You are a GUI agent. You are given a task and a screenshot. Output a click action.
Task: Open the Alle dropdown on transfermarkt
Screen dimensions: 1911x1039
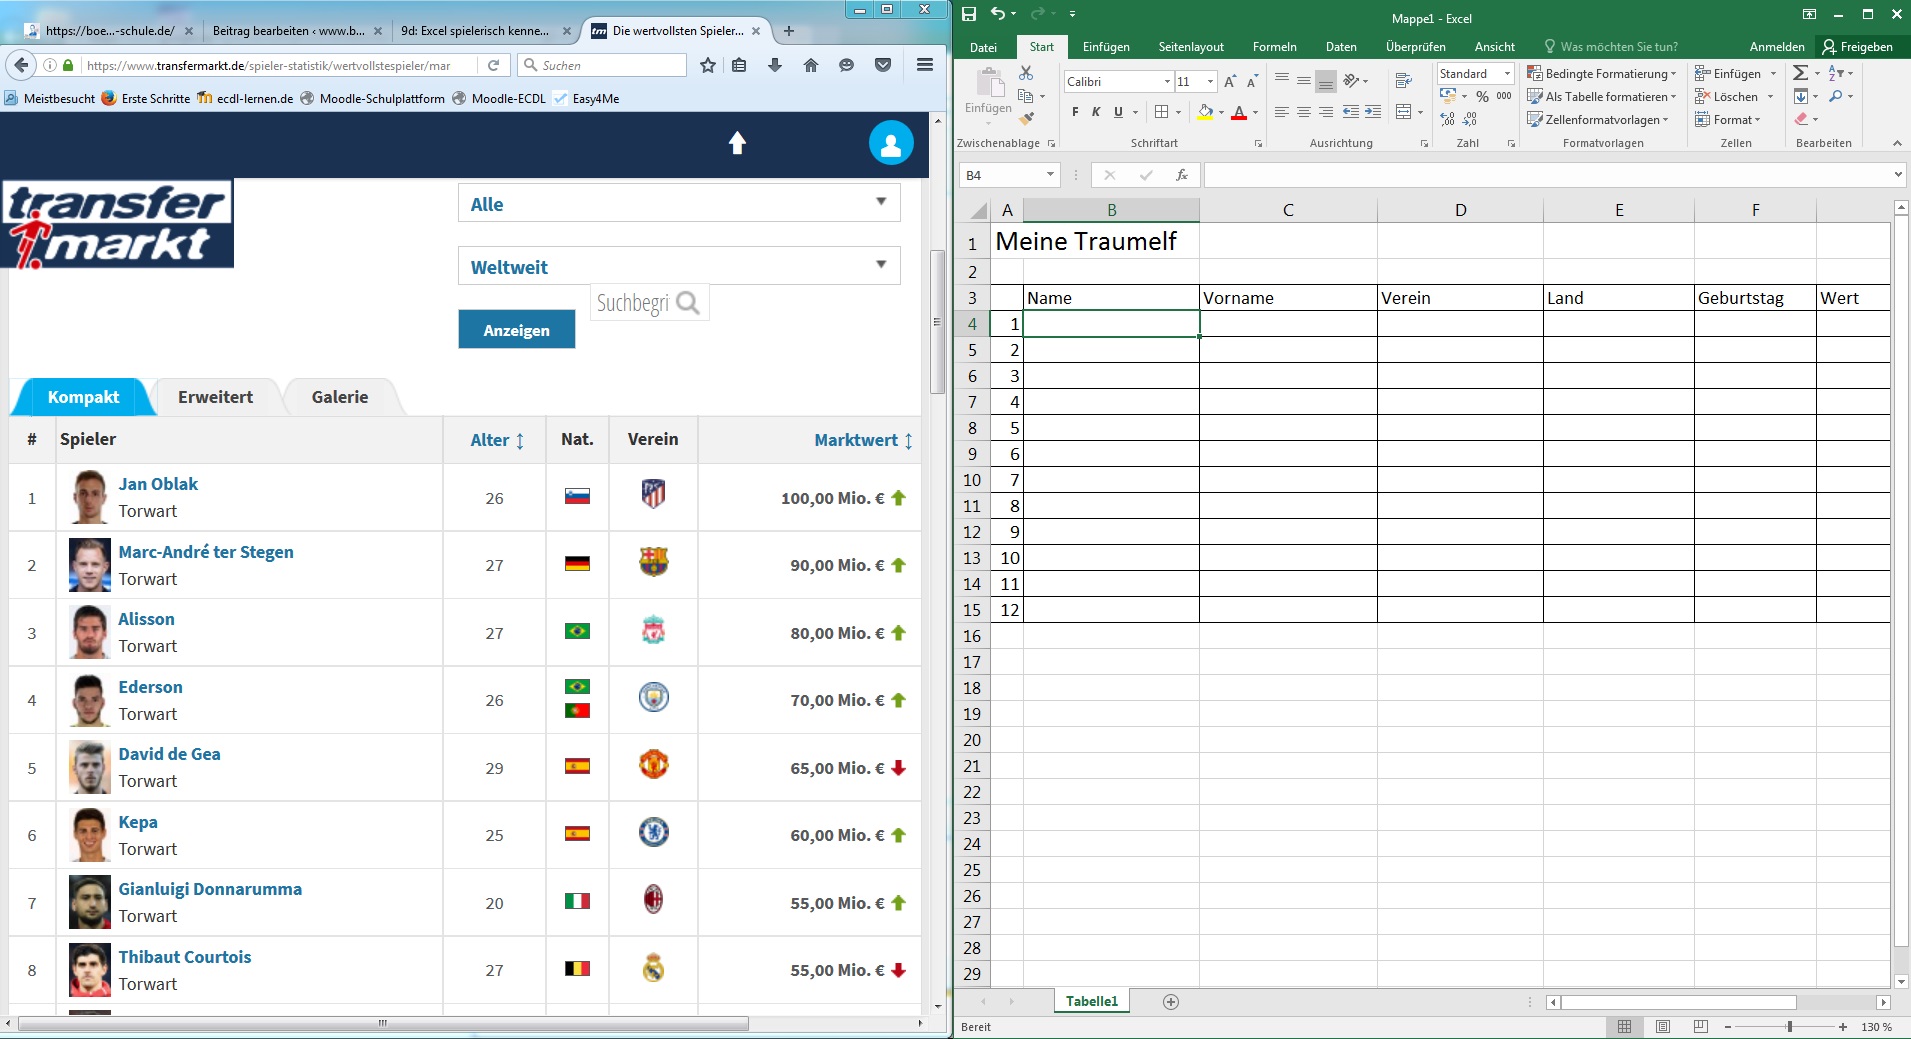tap(679, 203)
